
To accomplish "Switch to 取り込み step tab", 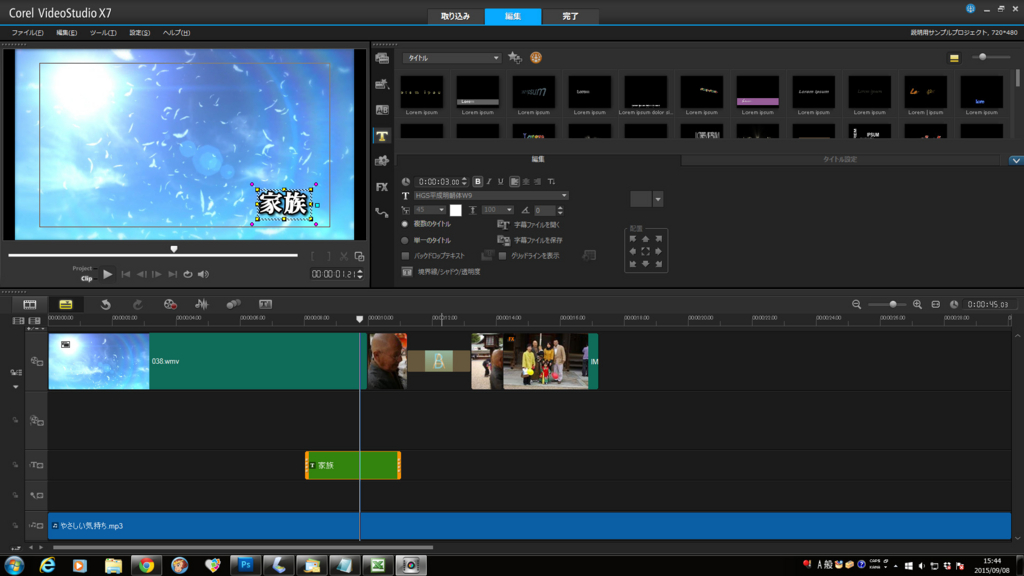I will 455,16.
